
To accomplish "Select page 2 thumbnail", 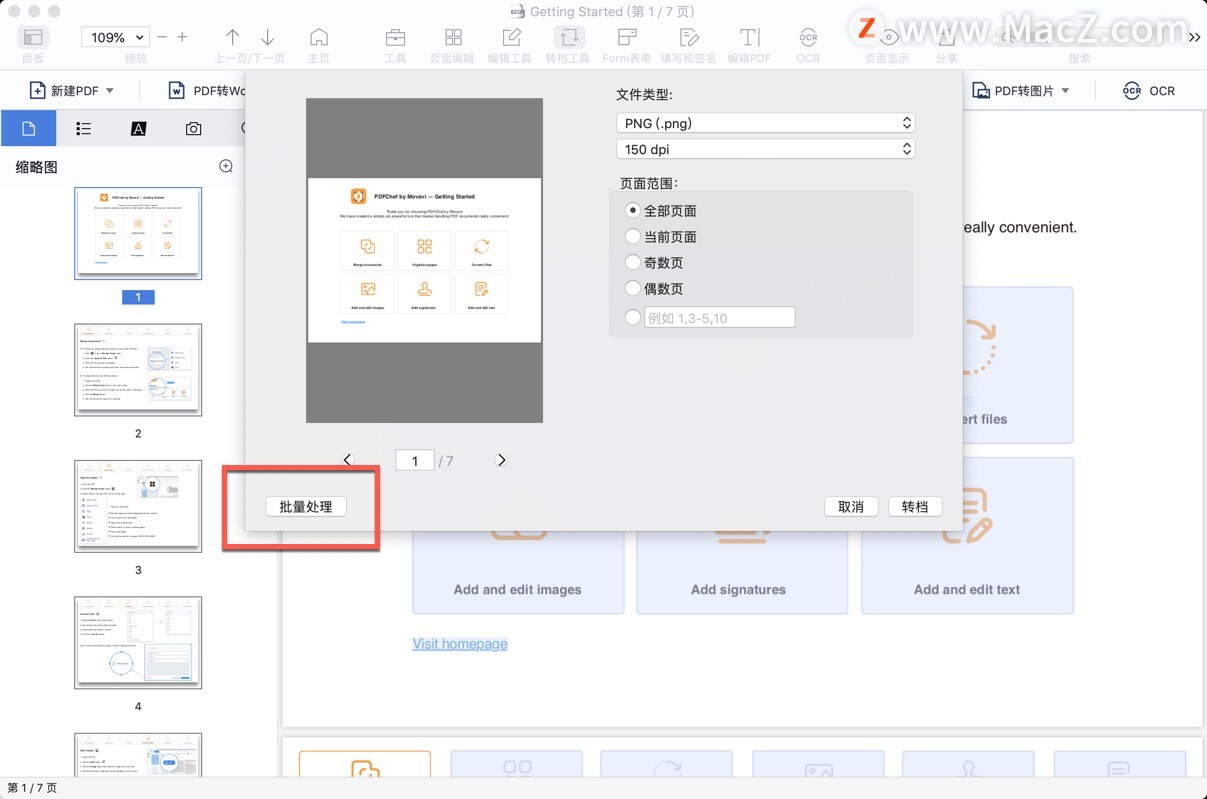I will tap(138, 370).
